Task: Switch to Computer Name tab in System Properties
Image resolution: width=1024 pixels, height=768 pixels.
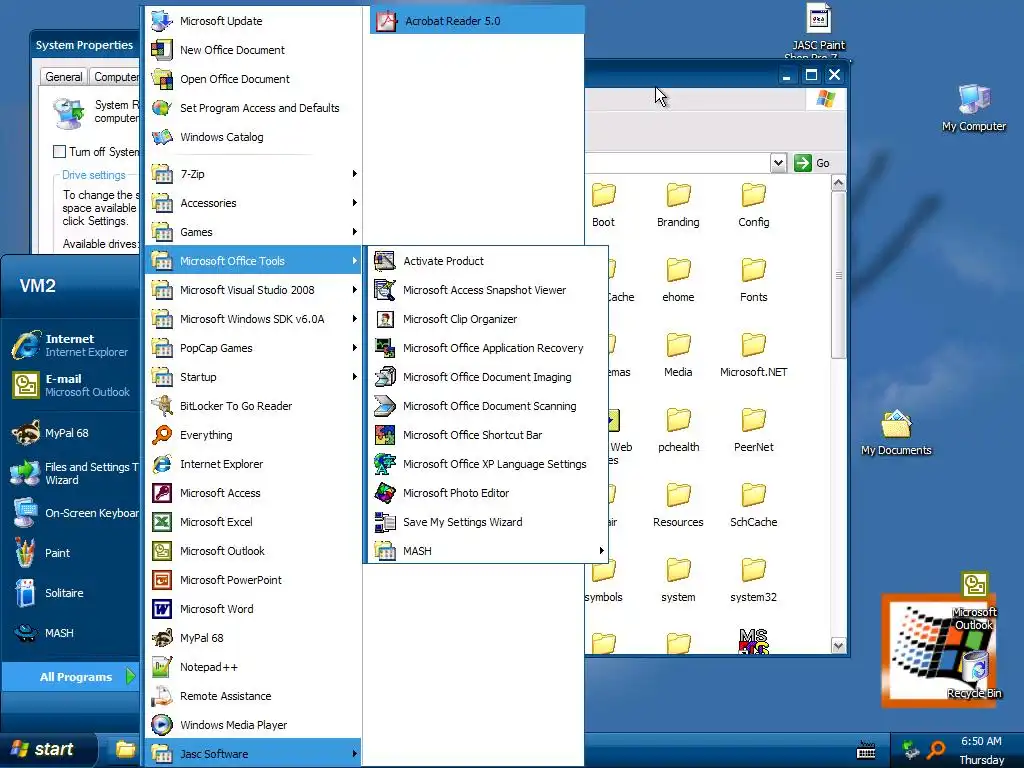Action: coord(116,76)
